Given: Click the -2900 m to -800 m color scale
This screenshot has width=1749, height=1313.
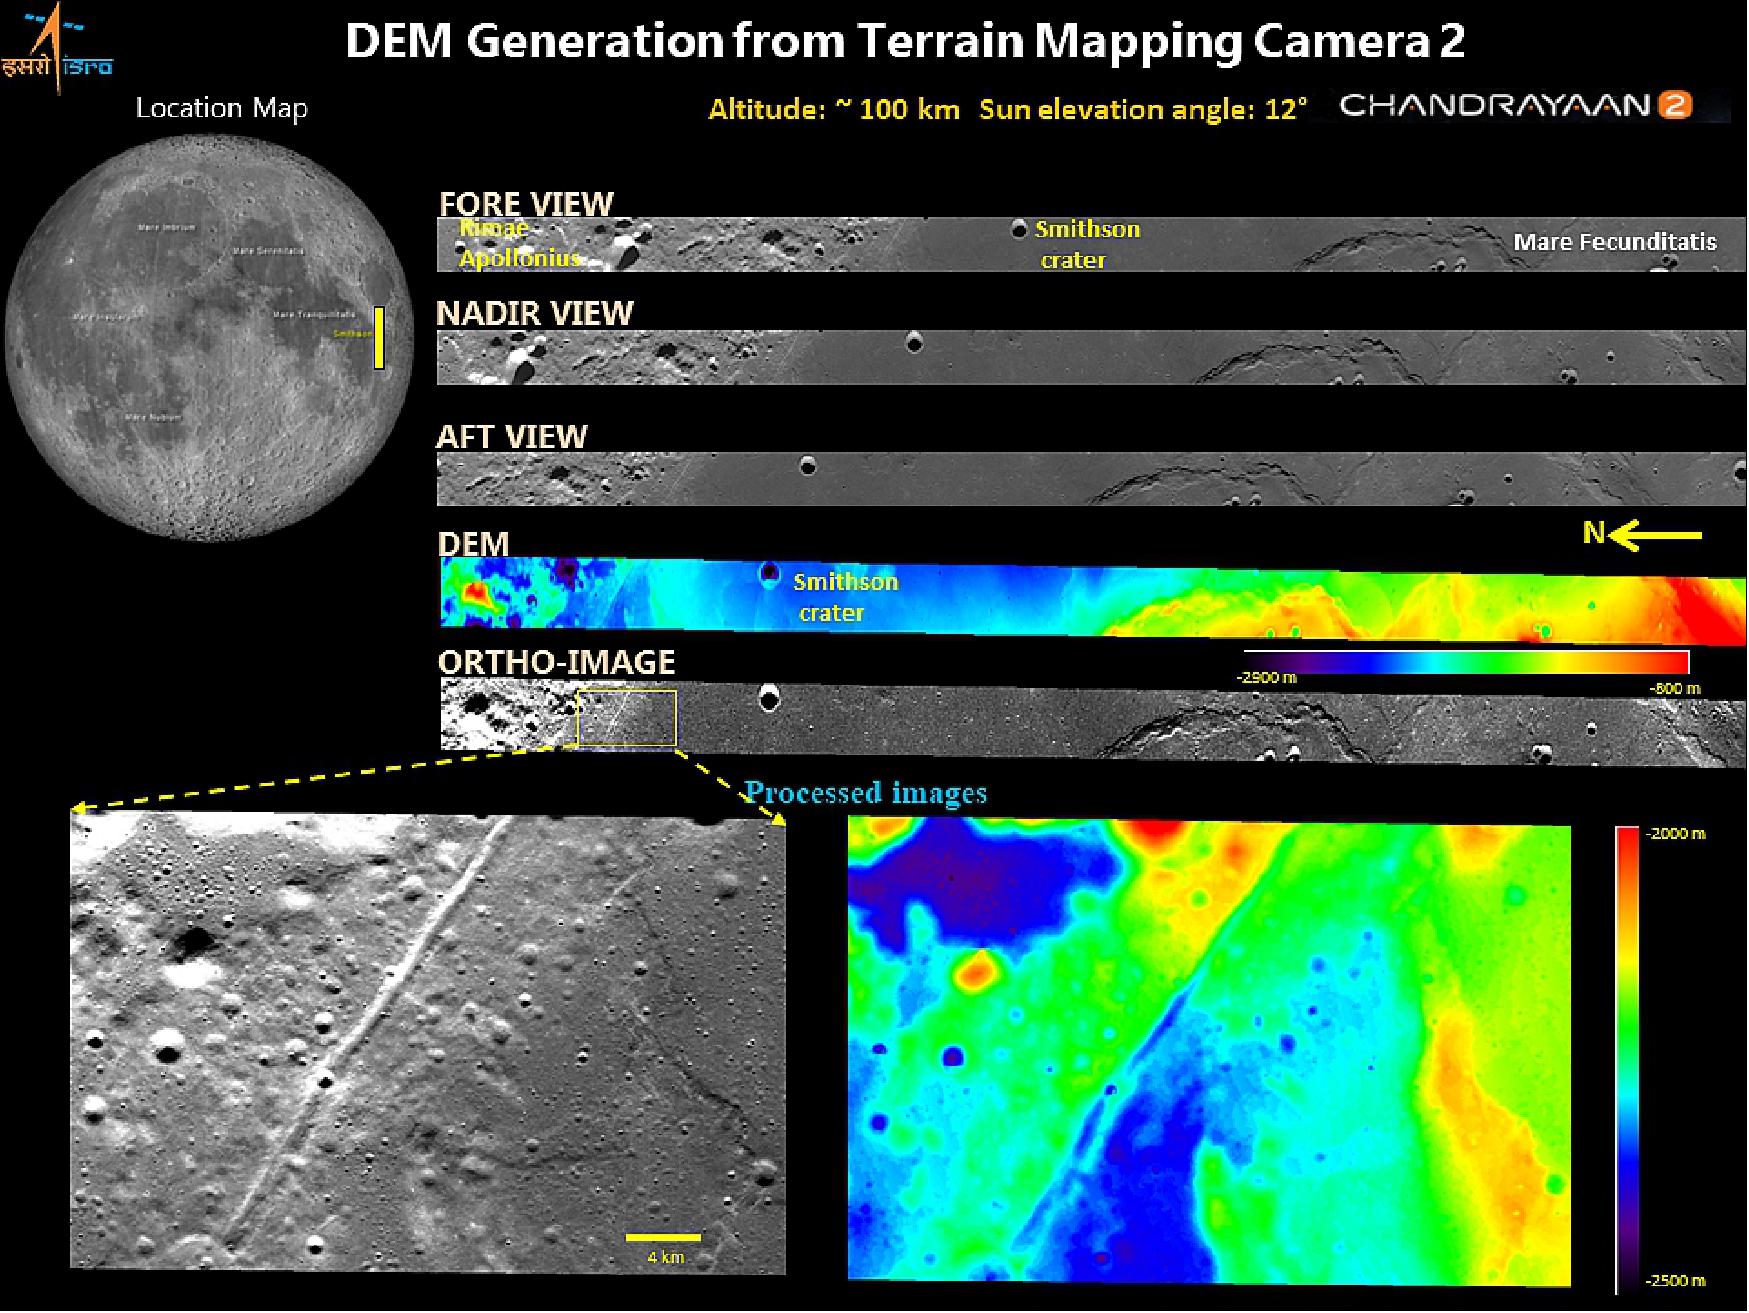Looking at the screenshot, I should [1460, 662].
